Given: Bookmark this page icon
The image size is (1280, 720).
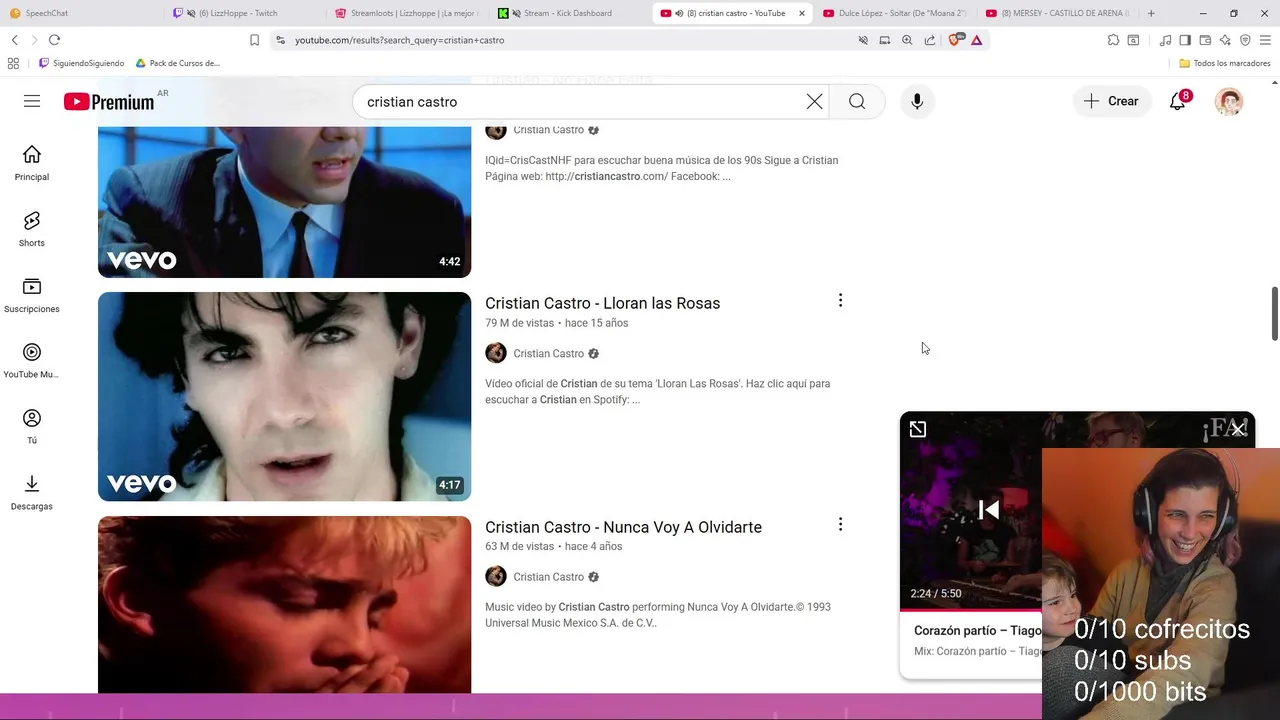Looking at the screenshot, I should 254,40.
